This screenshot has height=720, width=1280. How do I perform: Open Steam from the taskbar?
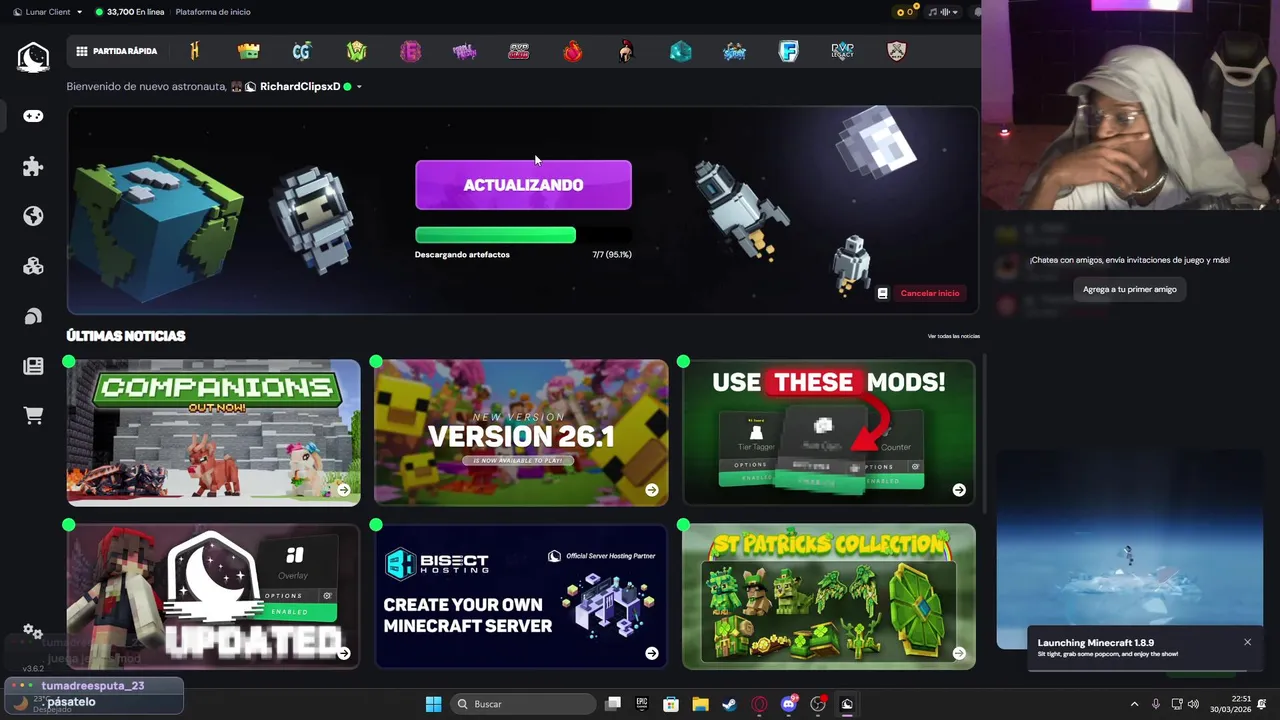pyautogui.click(x=729, y=704)
